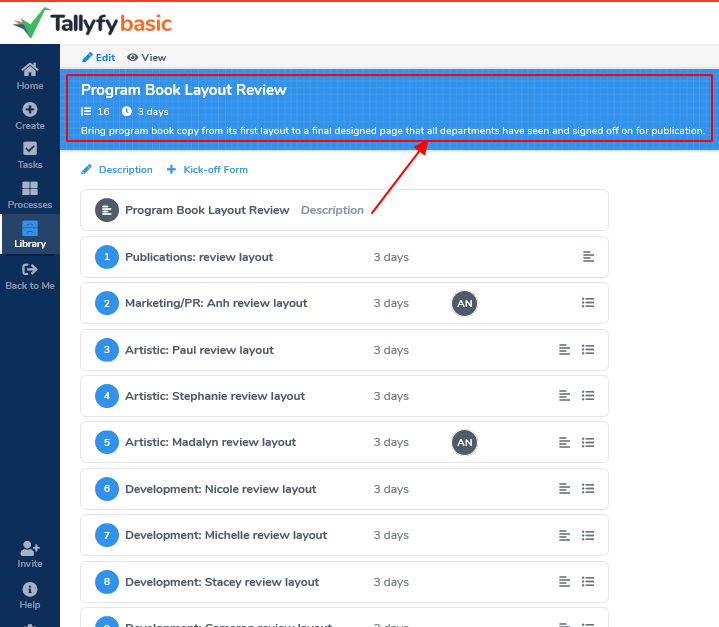Viewport: 719px width, 627px height.
Task: Click the grey description row icon
Action: click(x=107, y=210)
